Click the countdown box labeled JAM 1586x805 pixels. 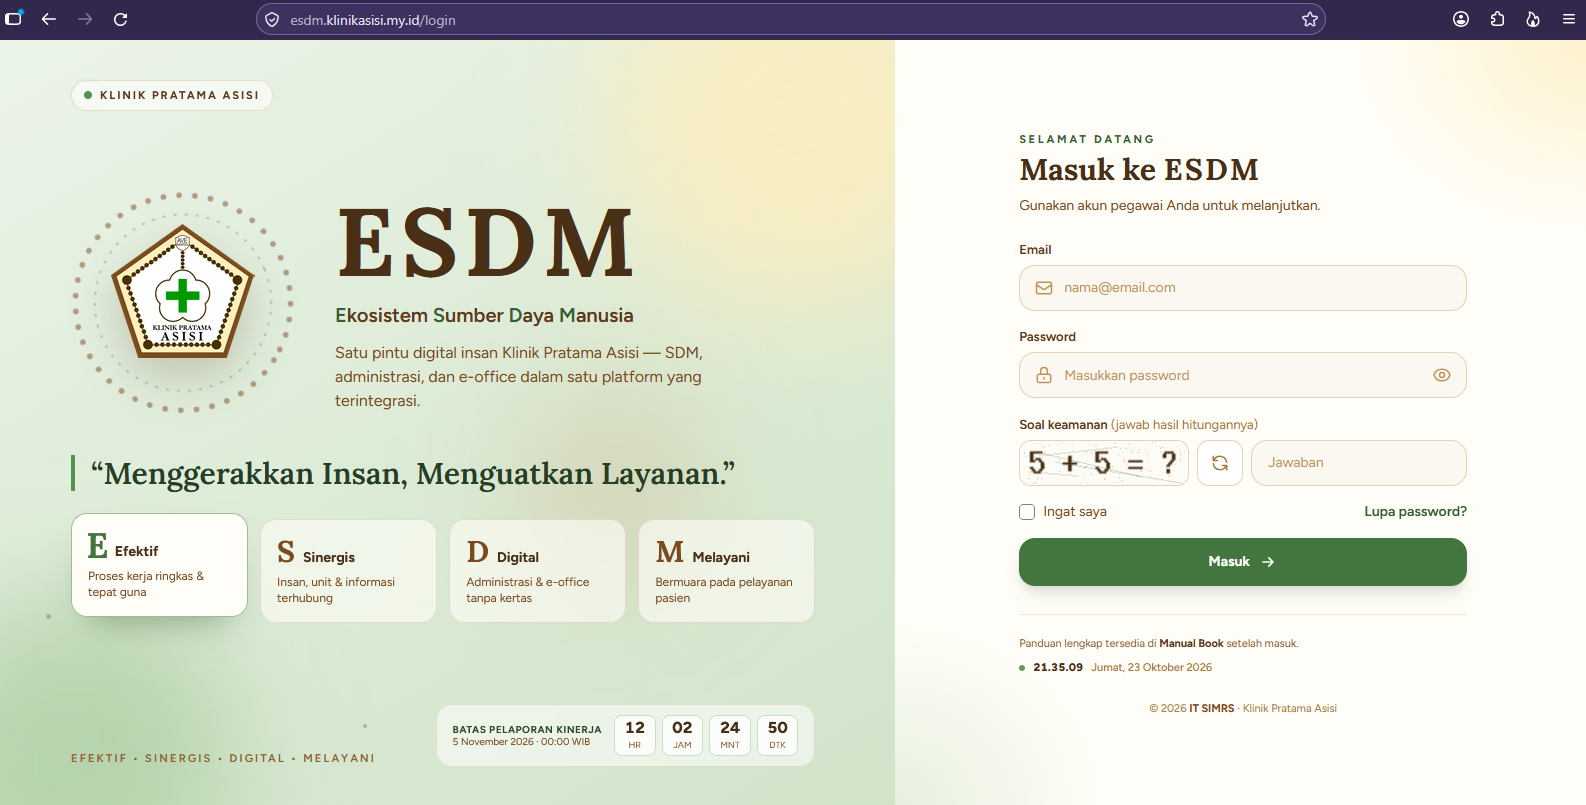(682, 735)
